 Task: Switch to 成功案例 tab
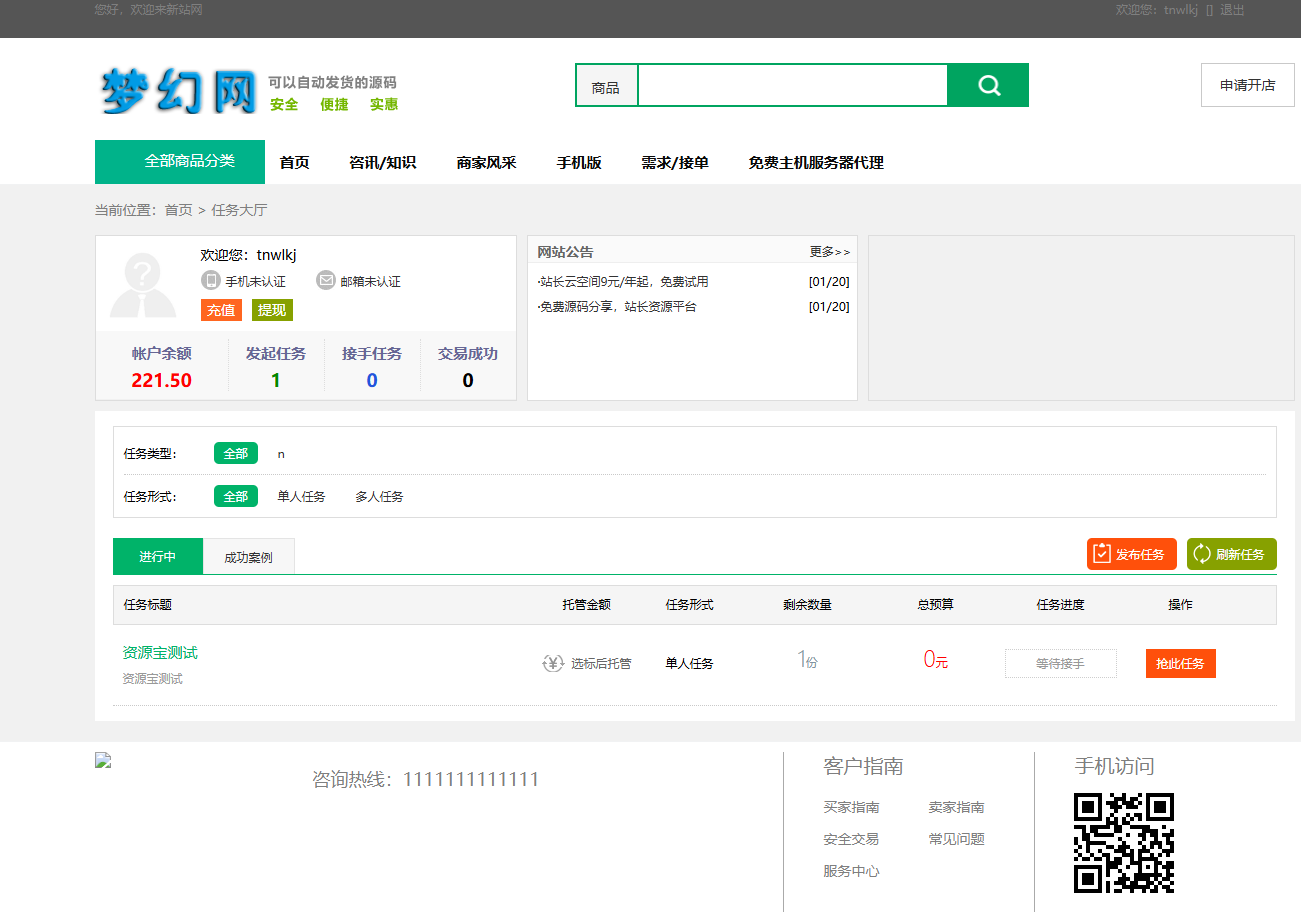[249, 557]
